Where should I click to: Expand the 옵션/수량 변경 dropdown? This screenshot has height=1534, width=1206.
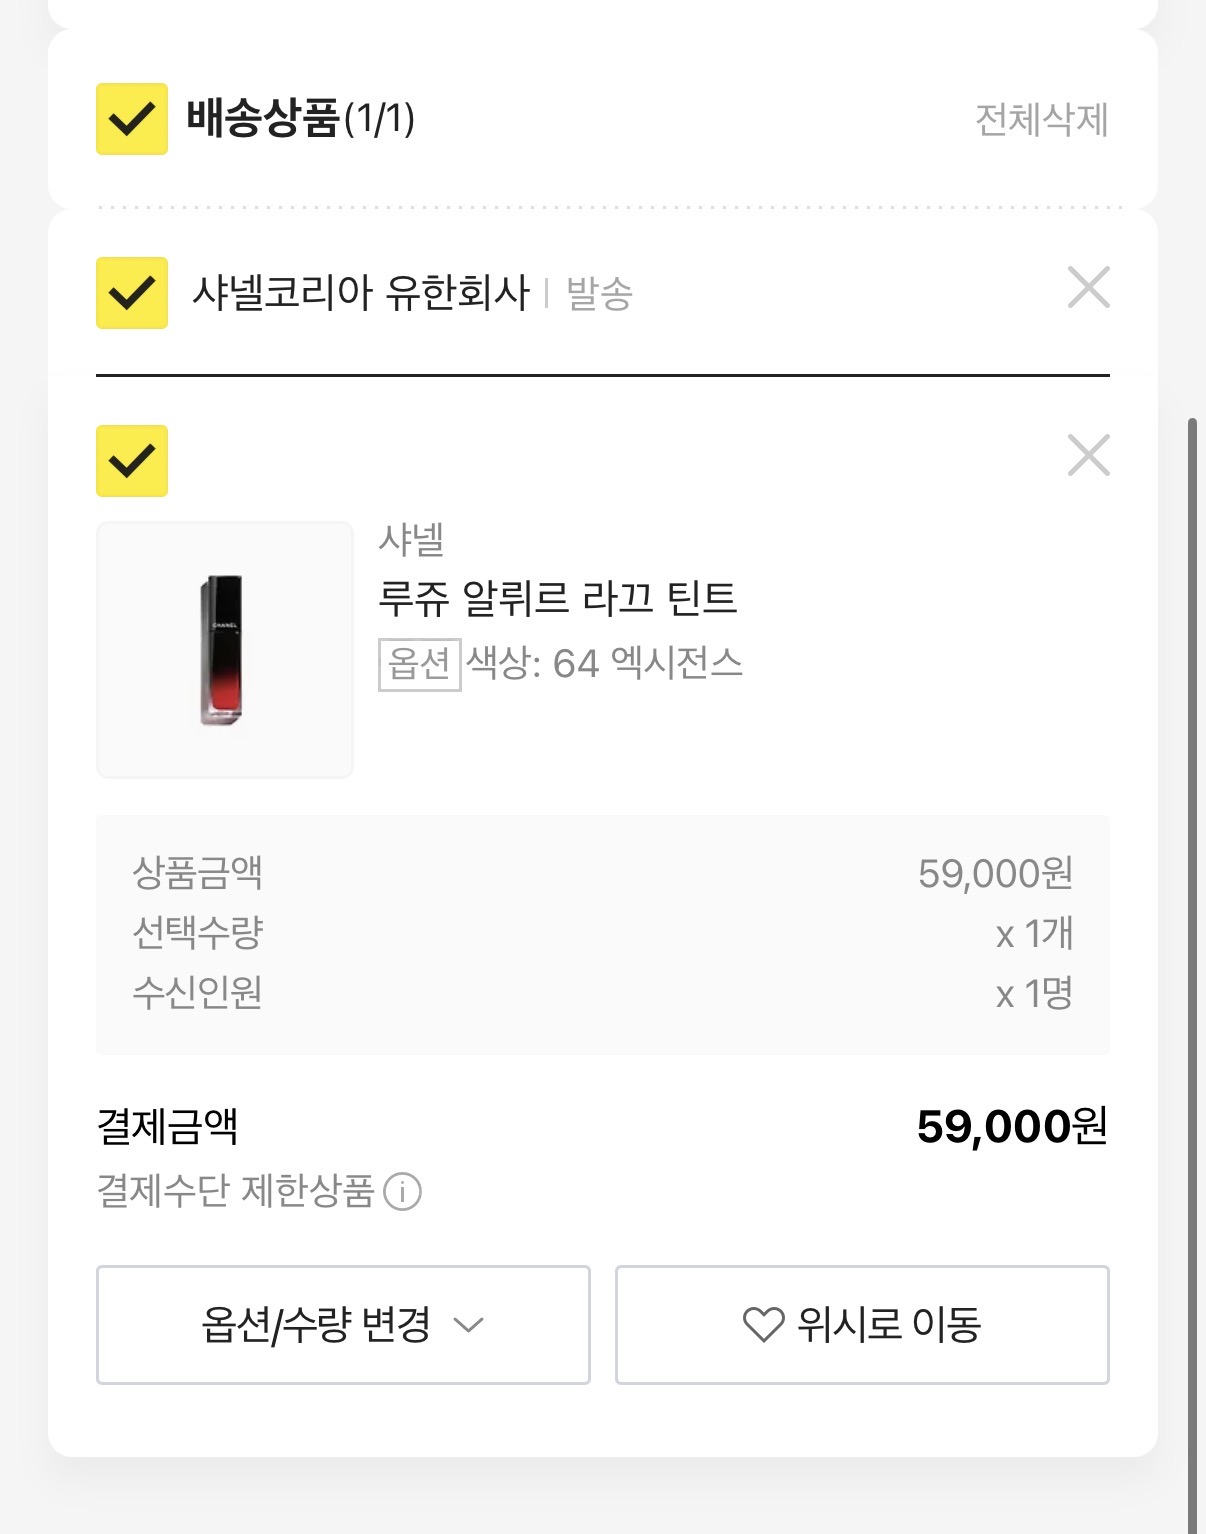point(343,1325)
